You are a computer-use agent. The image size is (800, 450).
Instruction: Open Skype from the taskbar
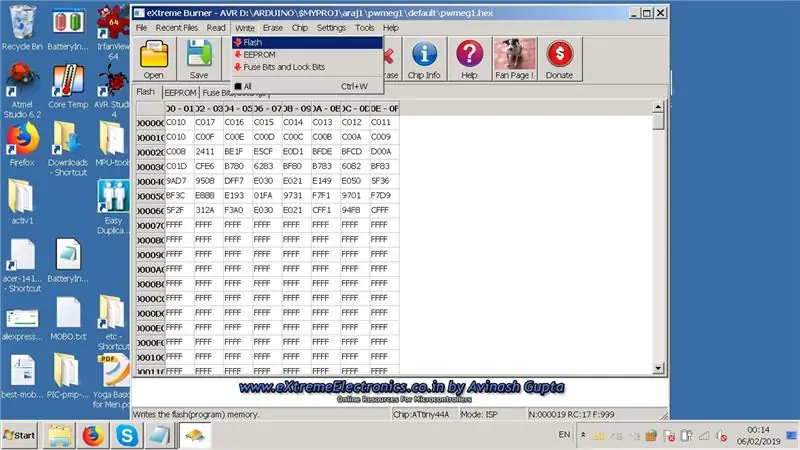[x=127, y=436]
